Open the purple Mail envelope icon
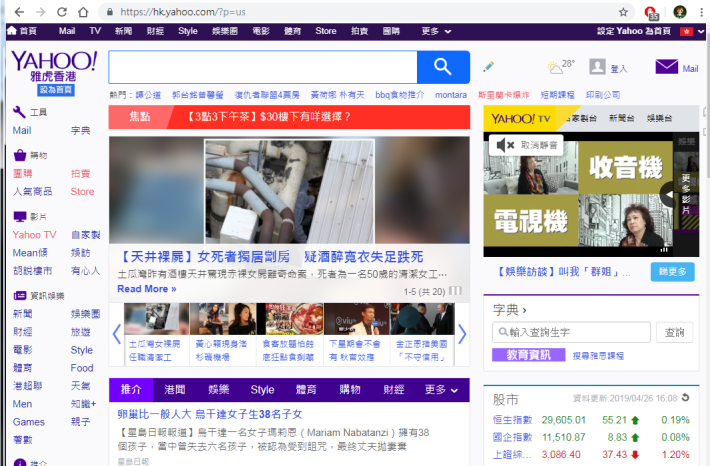This screenshot has width=710, height=466. 666,67
